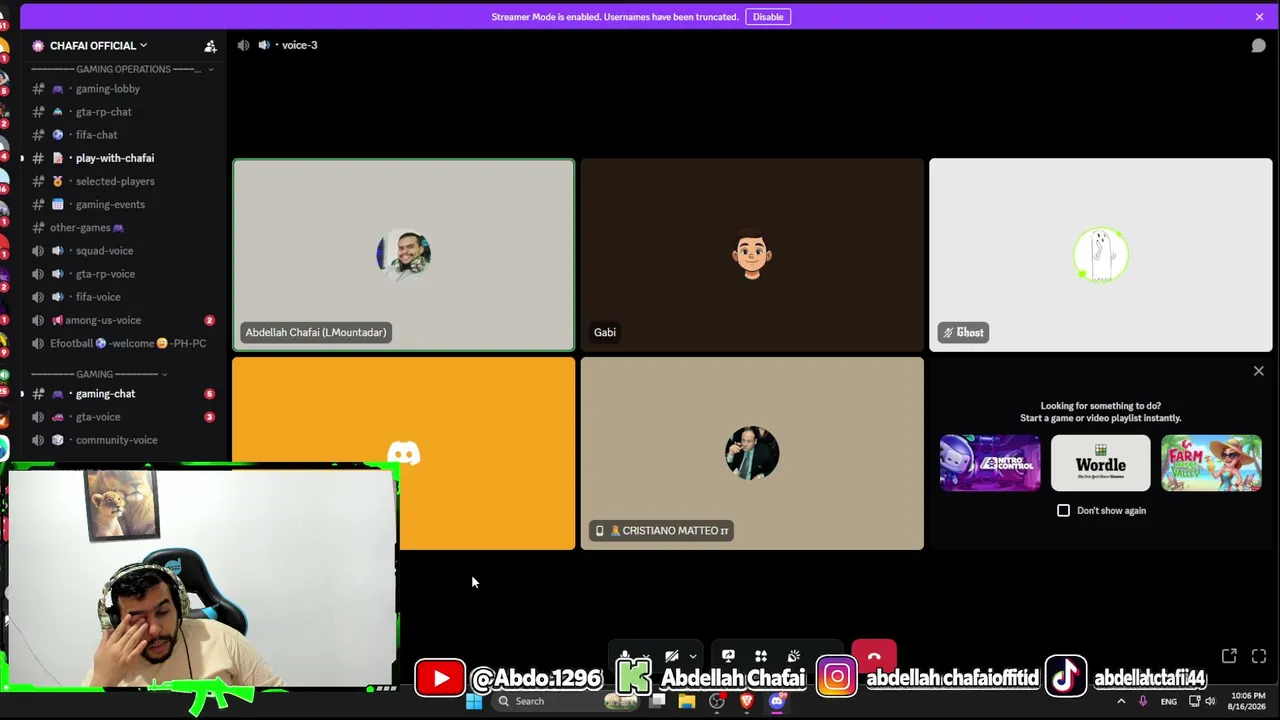Open the Activities launcher icon

pos(761,656)
